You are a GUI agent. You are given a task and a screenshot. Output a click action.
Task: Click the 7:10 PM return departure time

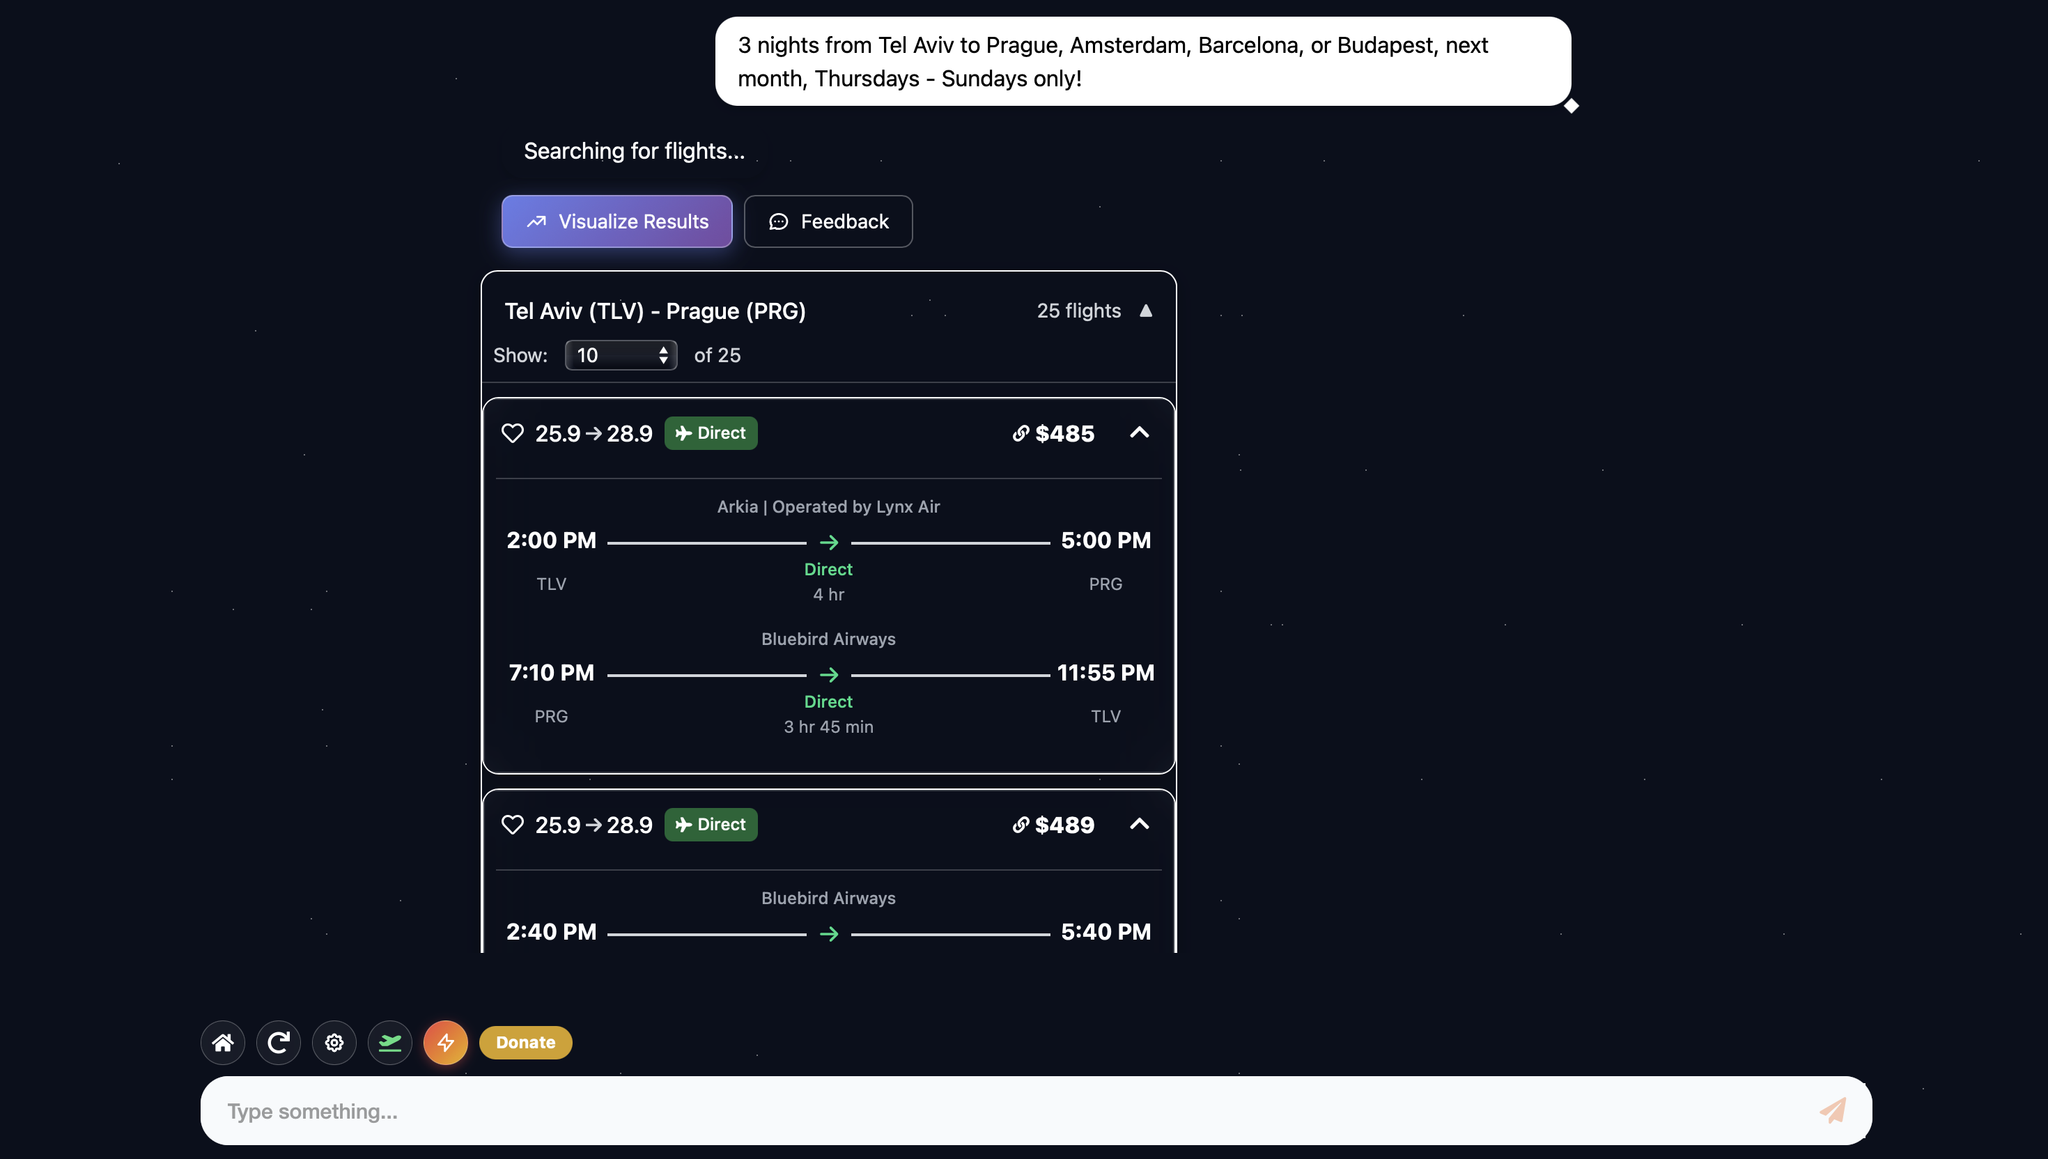click(551, 673)
